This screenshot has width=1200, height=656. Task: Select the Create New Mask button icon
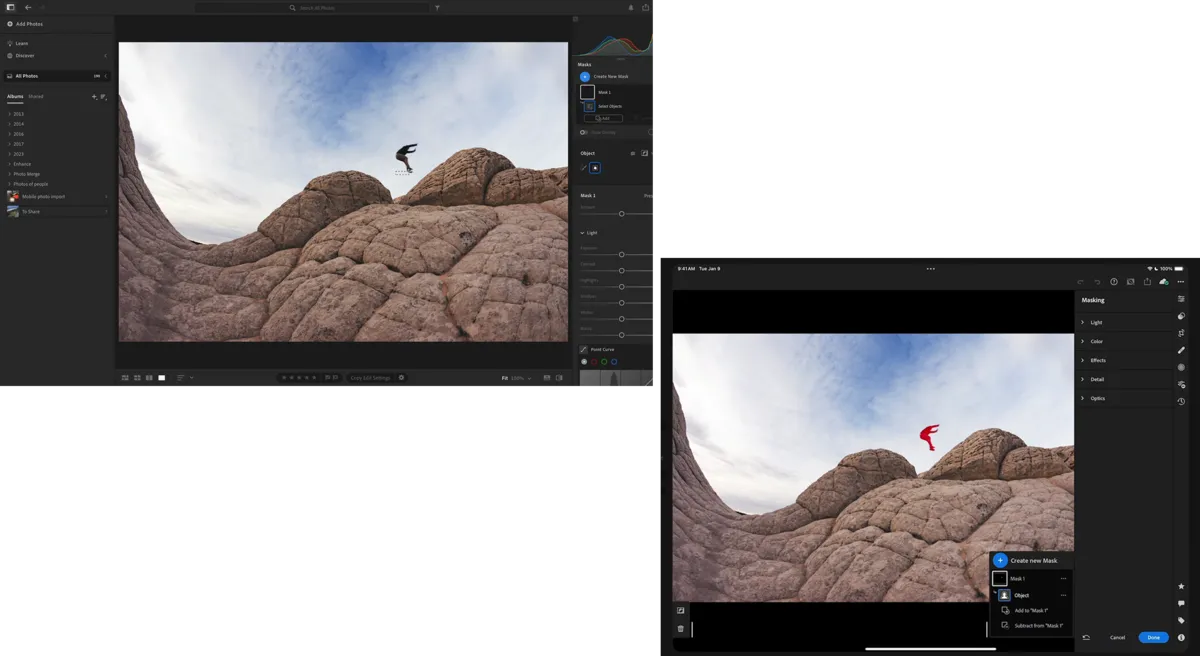coord(585,76)
